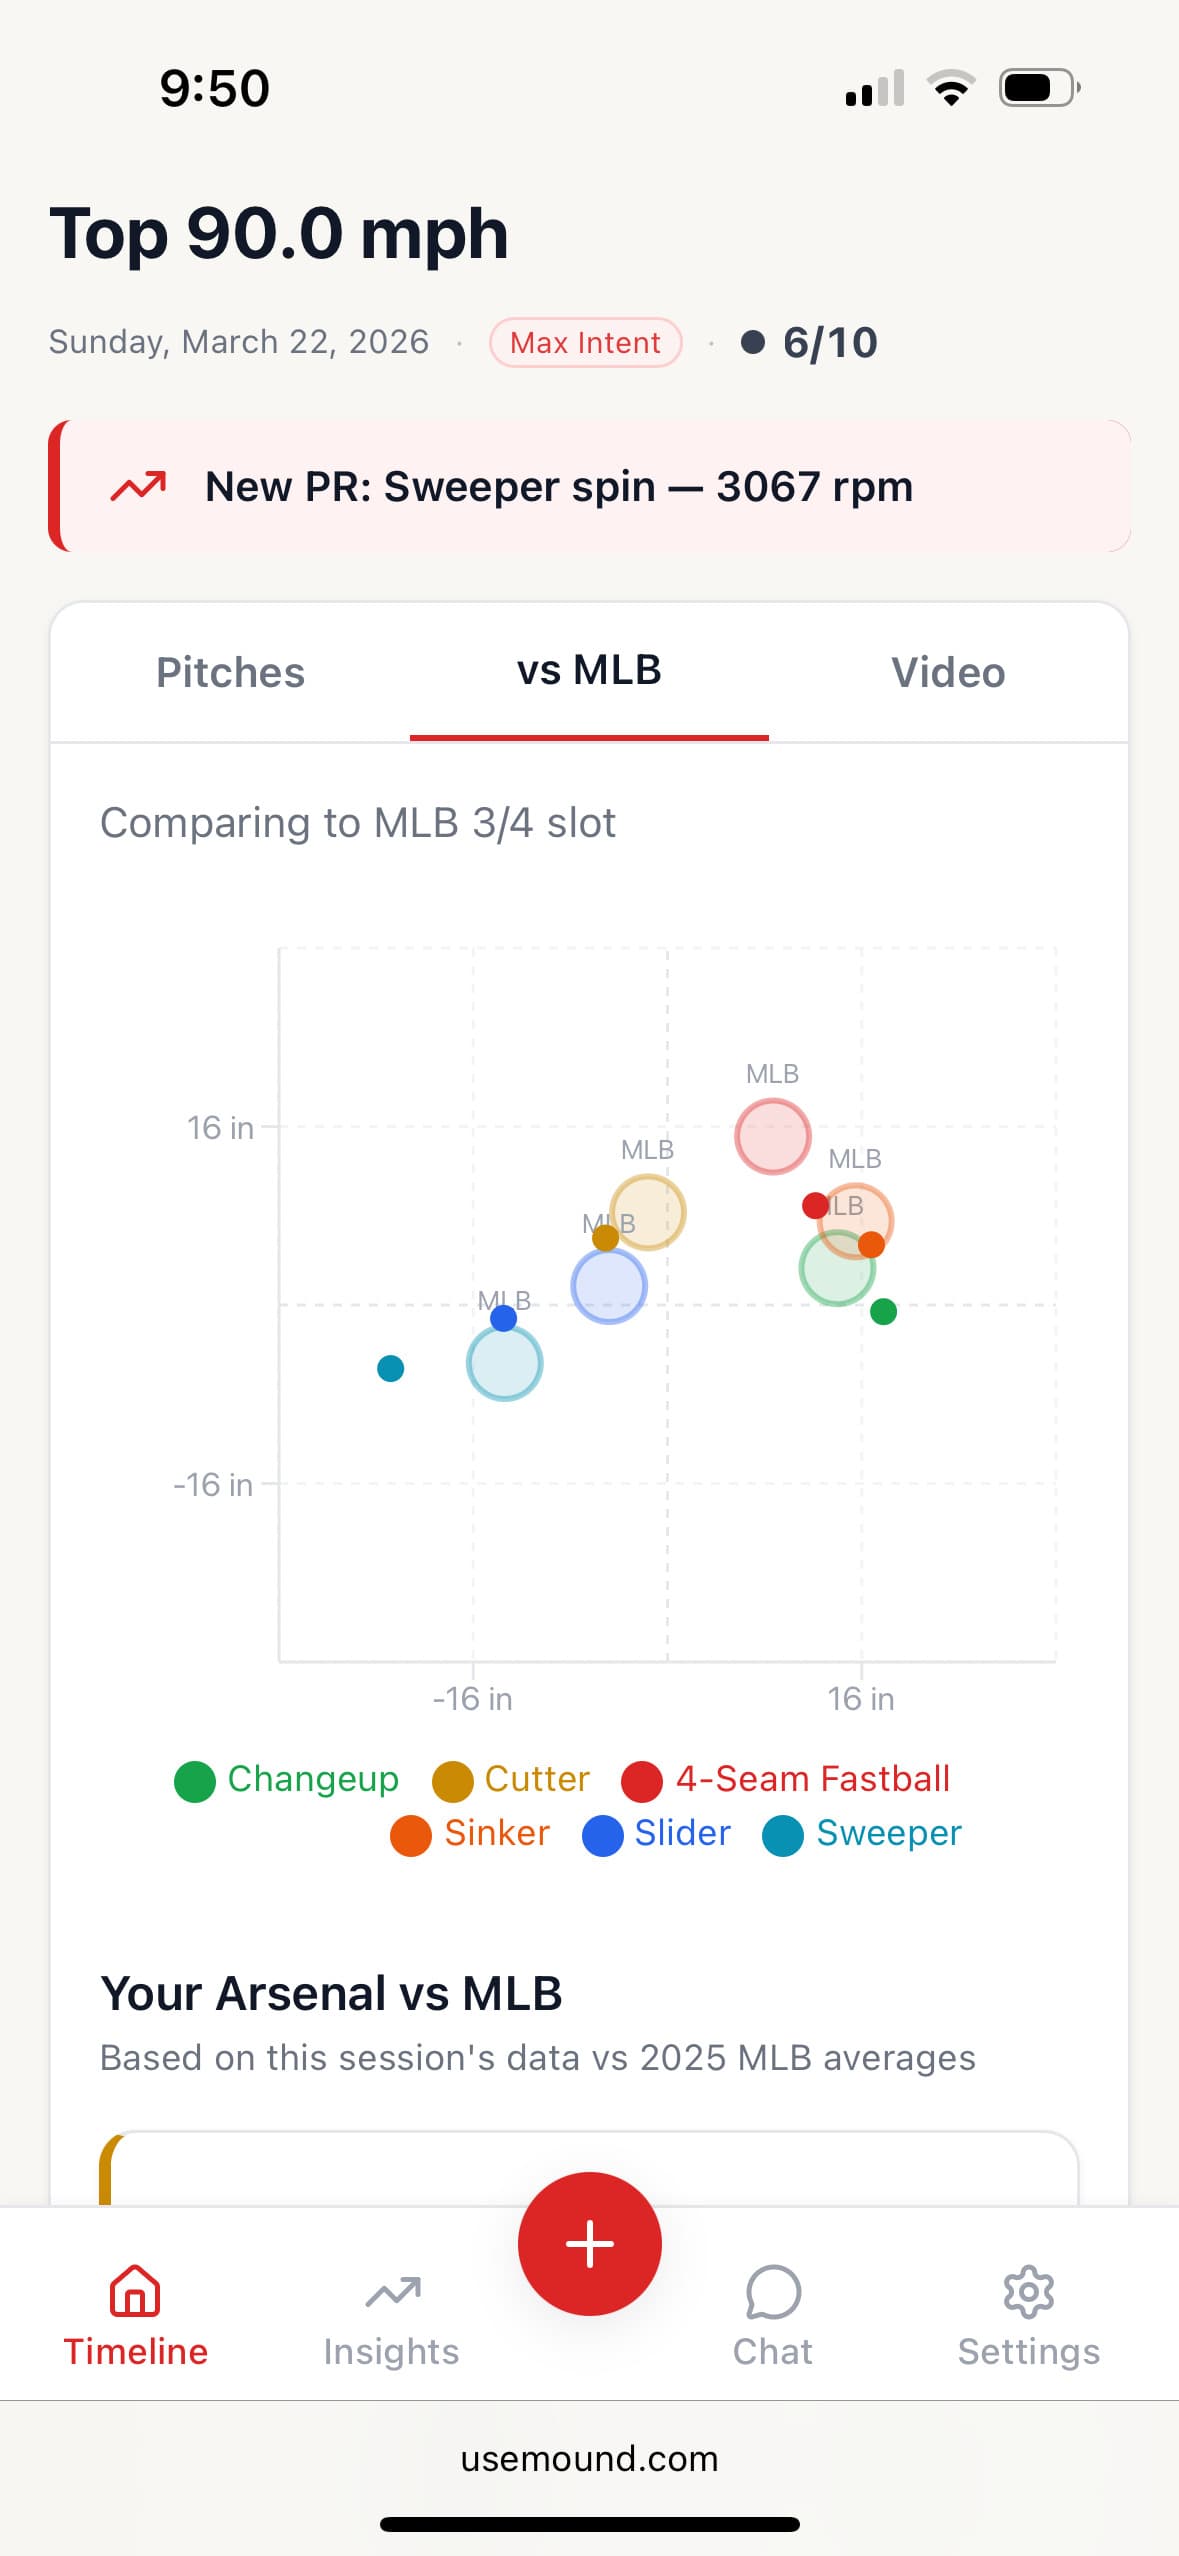Select the MLB 4-Seam Fastball bubble on the chart
This screenshot has width=1179, height=2556.
click(773, 1136)
